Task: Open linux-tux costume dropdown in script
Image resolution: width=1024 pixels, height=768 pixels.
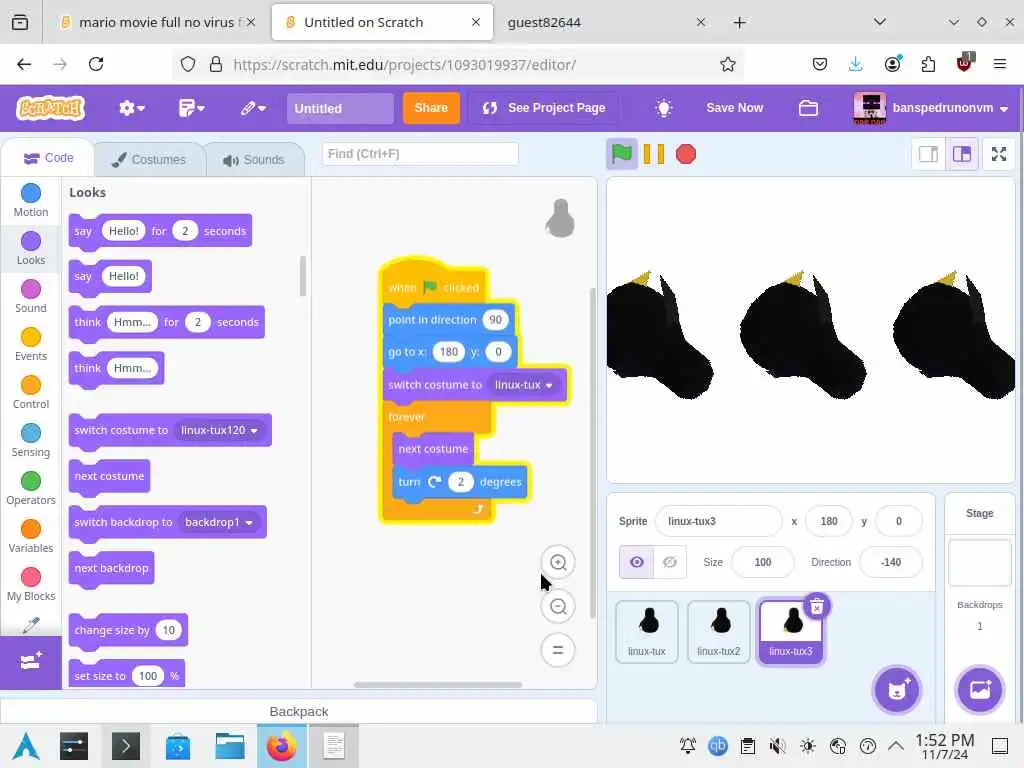Action: 524,385
